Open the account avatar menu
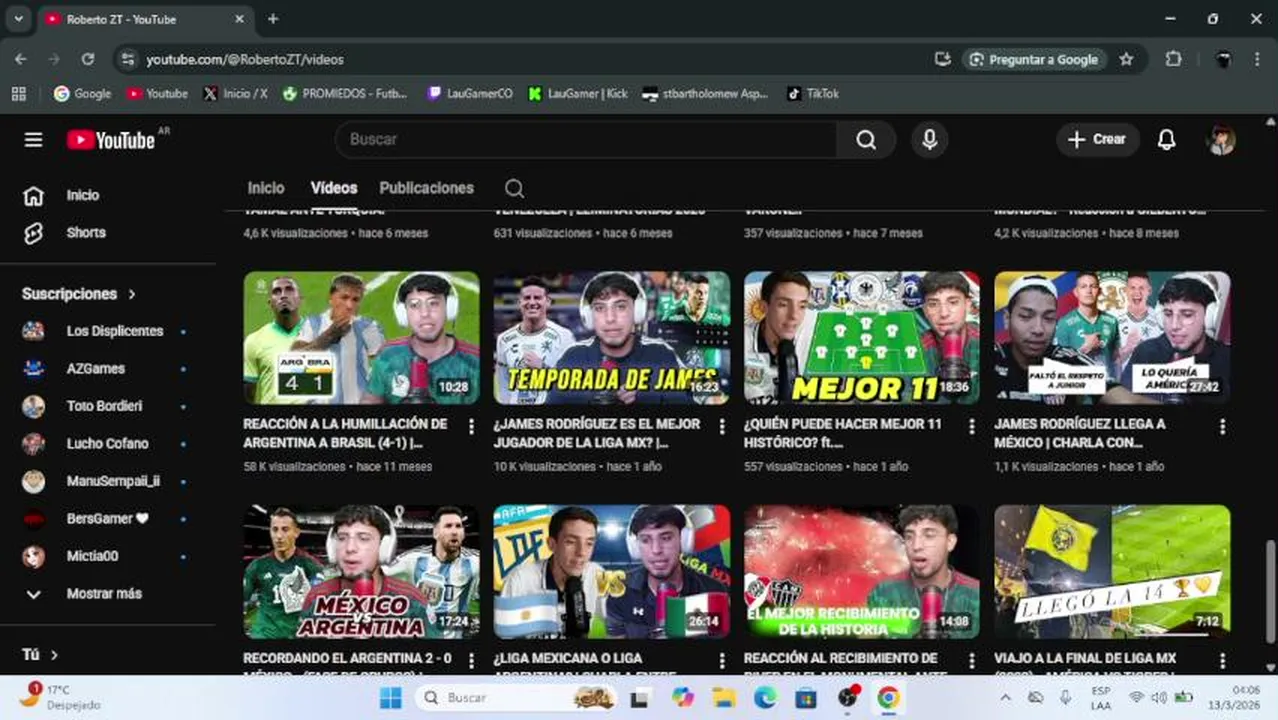Viewport: 1278px width, 720px height. tap(1221, 140)
